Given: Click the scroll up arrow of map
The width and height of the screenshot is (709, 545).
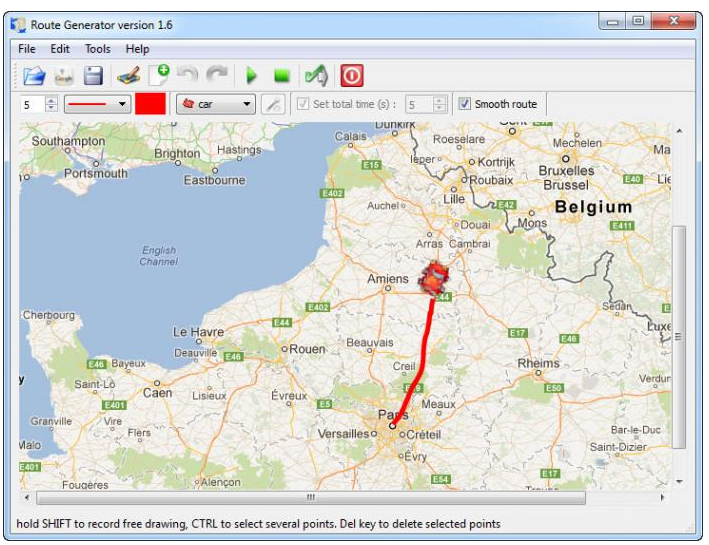Looking at the screenshot, I should coord(679,131).
